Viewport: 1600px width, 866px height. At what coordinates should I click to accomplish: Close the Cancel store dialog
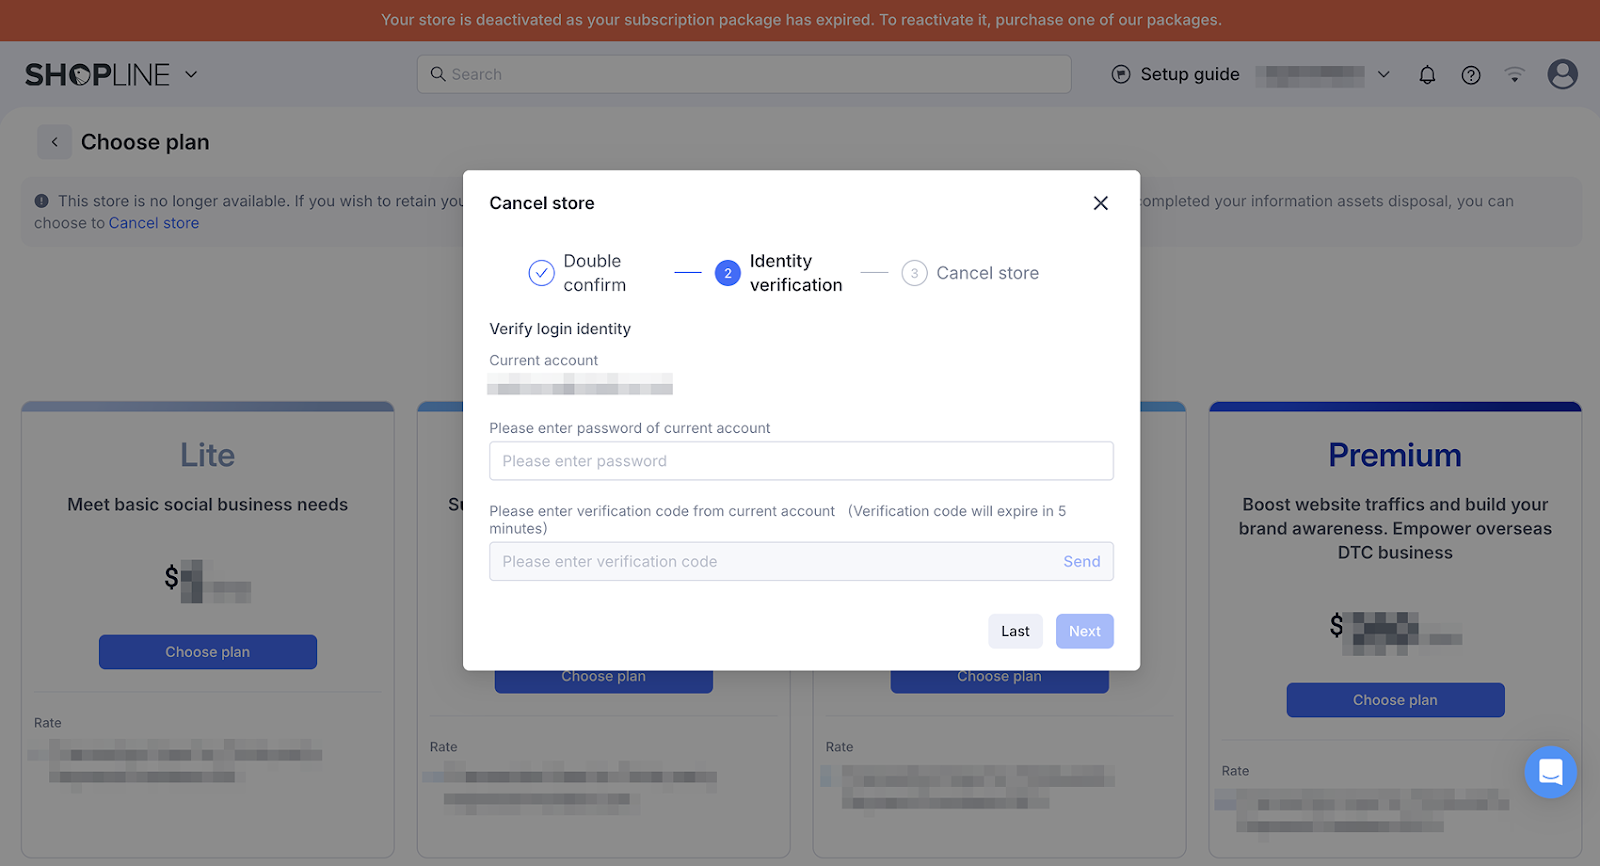[x=1100, y=203]
